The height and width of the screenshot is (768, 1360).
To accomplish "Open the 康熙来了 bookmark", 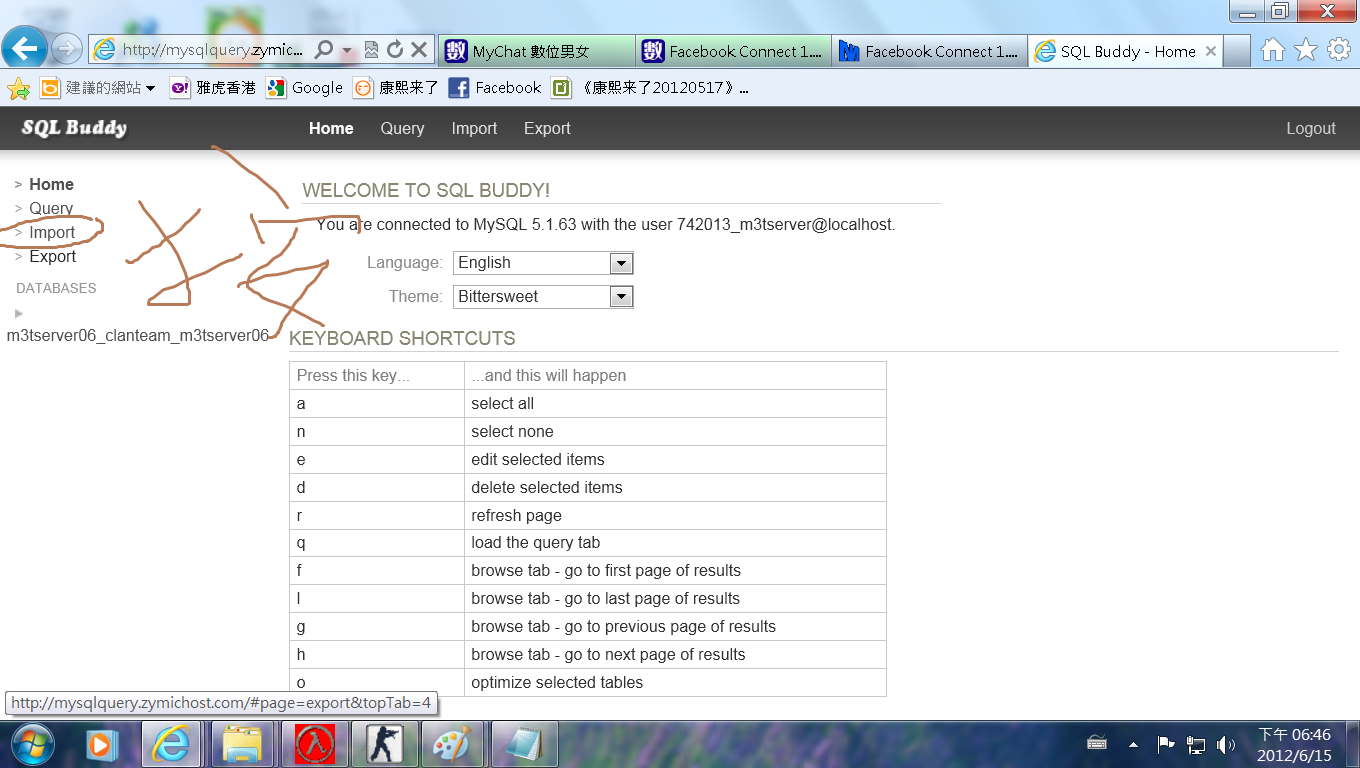I will [x=396, y=88].
